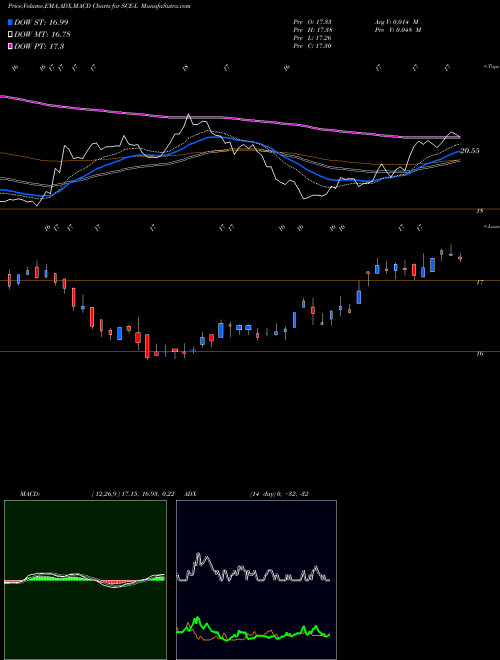Click the 'Avg V: 0.014 M' volume text
The image size is (500, 660).
pos(396,22)
